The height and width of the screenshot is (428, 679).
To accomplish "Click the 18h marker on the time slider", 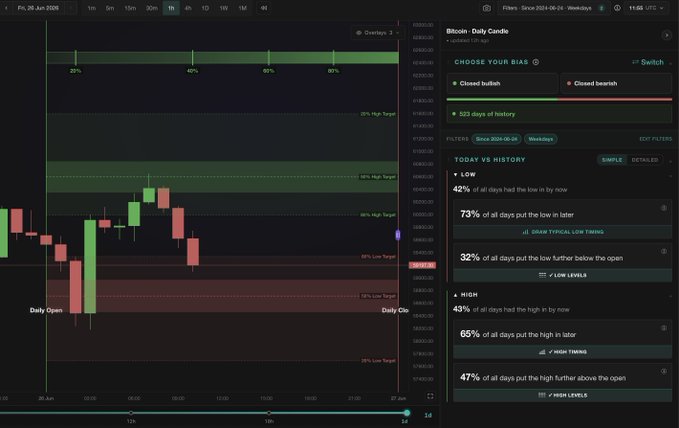I will (x=269, y=413).
